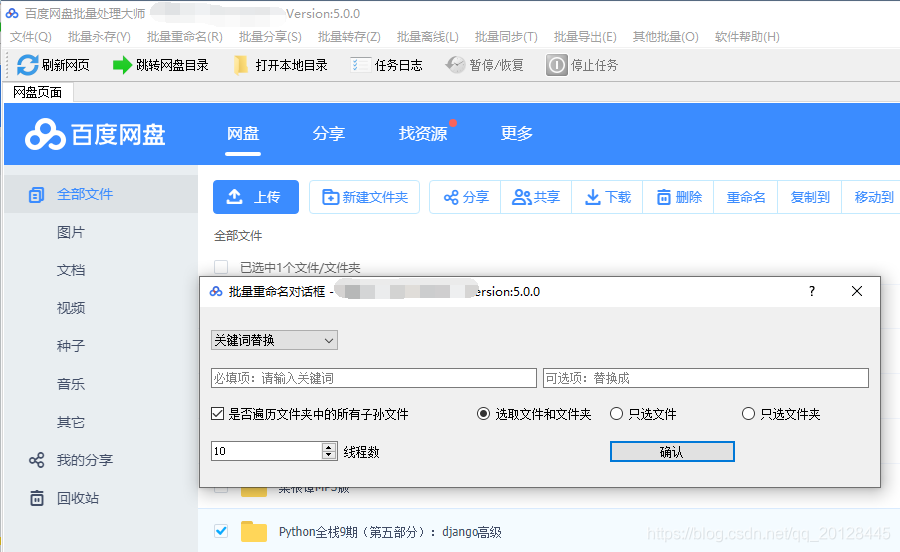Click the new folder plus icon
This screenshot has height=552, width=900.
[x=330, y=197]
